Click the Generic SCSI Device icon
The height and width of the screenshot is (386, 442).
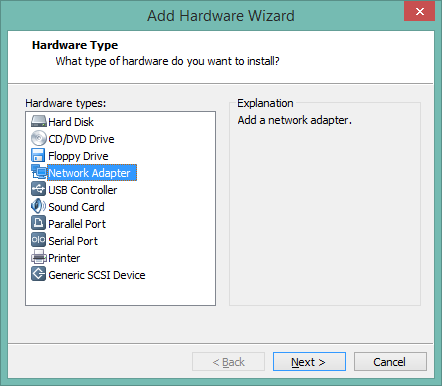click(x=38, y=274)
